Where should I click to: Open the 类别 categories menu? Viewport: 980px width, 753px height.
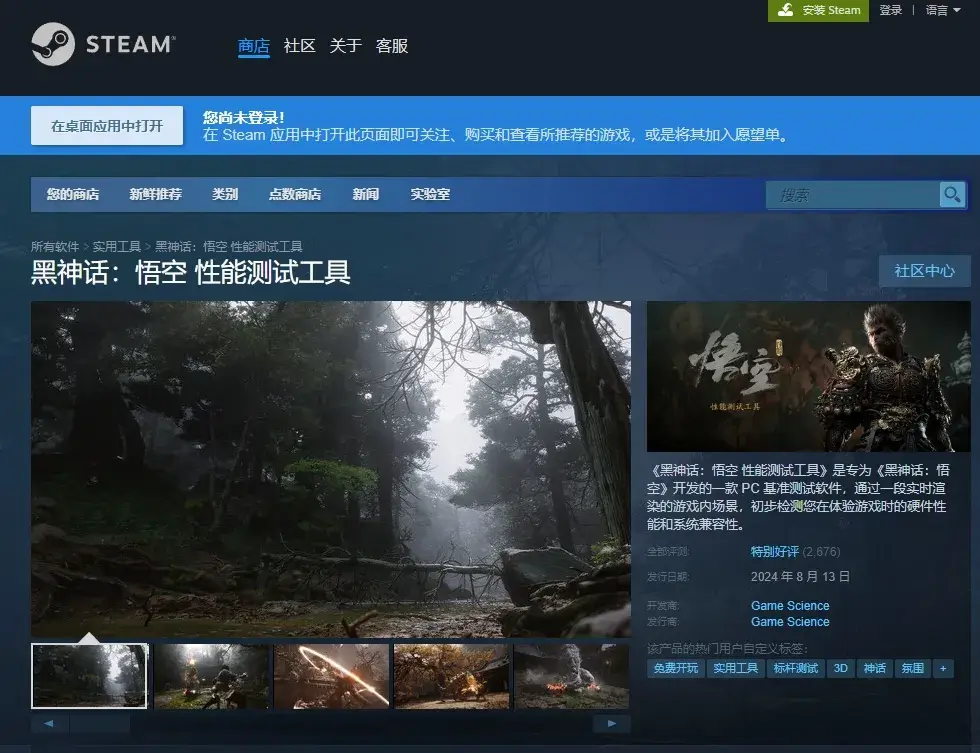pyautogui.click(x=225, y=194)
